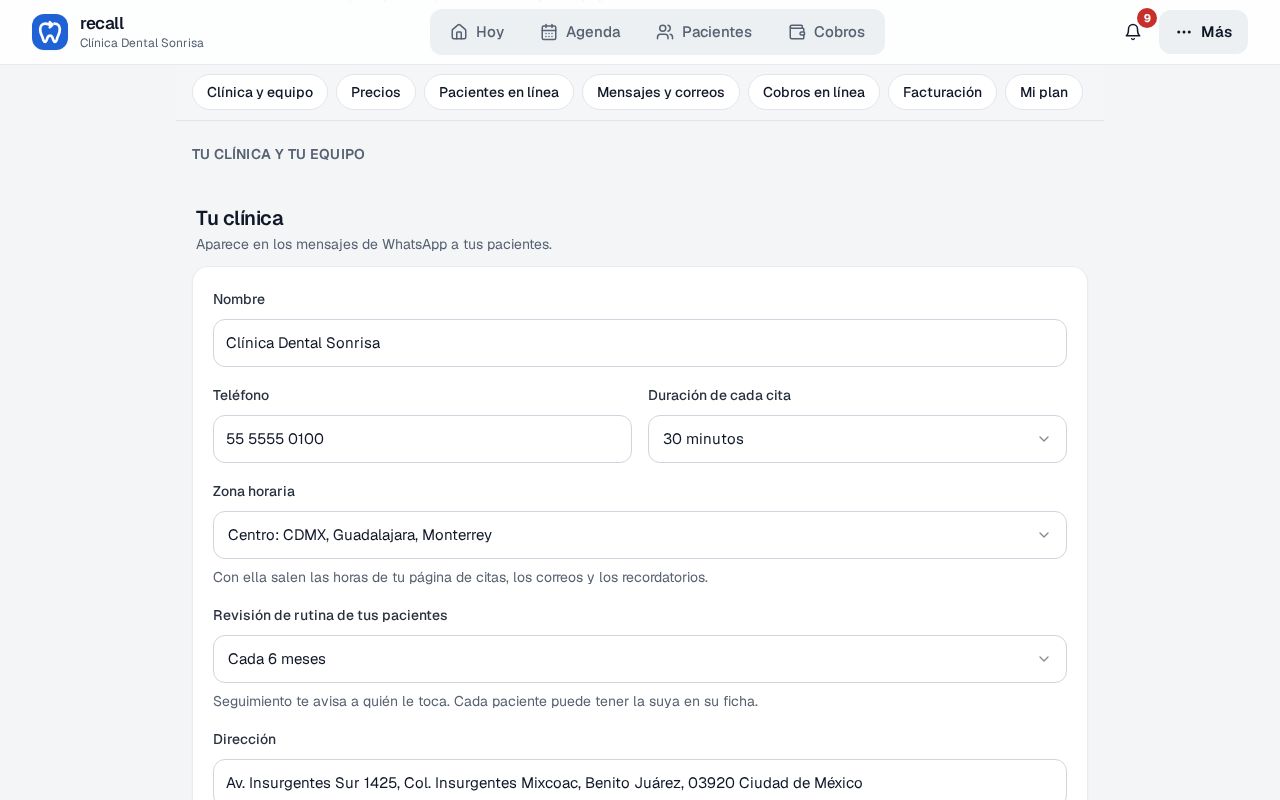Click the TU CLÍNICA Y TU EQUIPO label

coord(278,154)
